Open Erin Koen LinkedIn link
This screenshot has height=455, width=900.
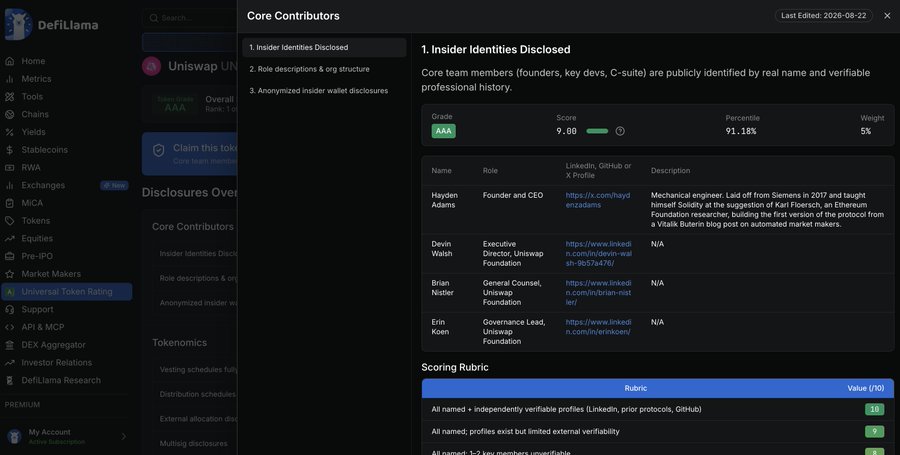pyautogui.click(x=598, y=327)
